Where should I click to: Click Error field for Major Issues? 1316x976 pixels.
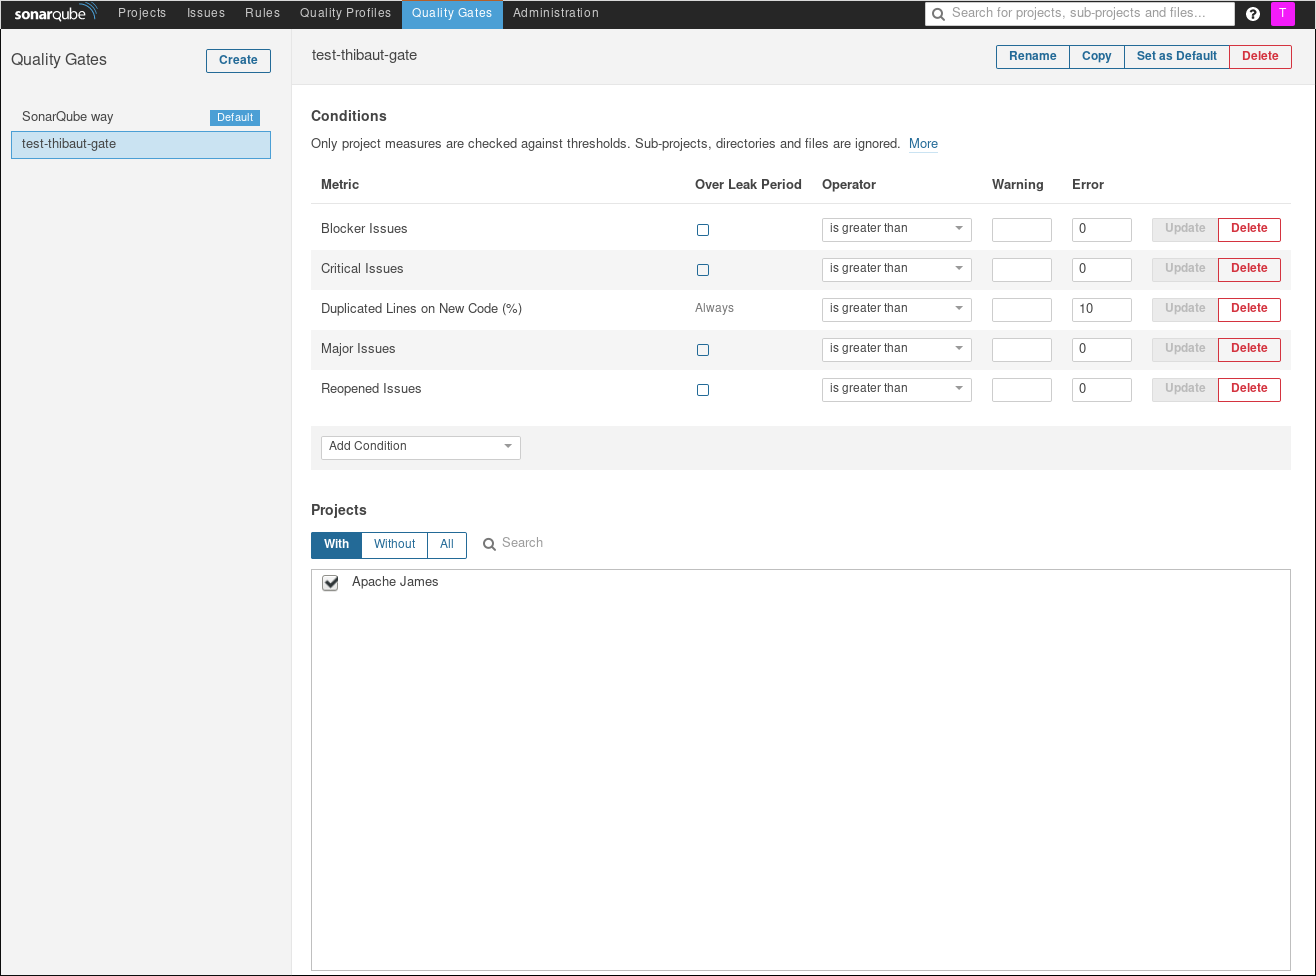(x=1102, y=349)
